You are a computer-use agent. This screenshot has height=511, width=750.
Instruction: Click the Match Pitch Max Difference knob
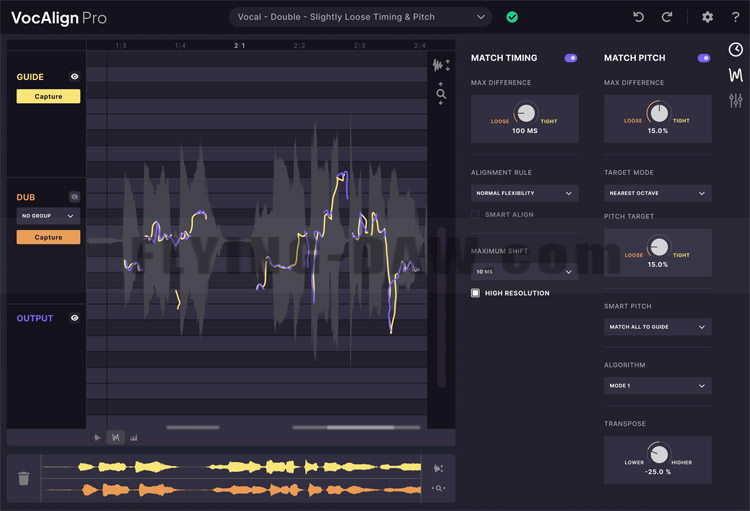point(659,113)
